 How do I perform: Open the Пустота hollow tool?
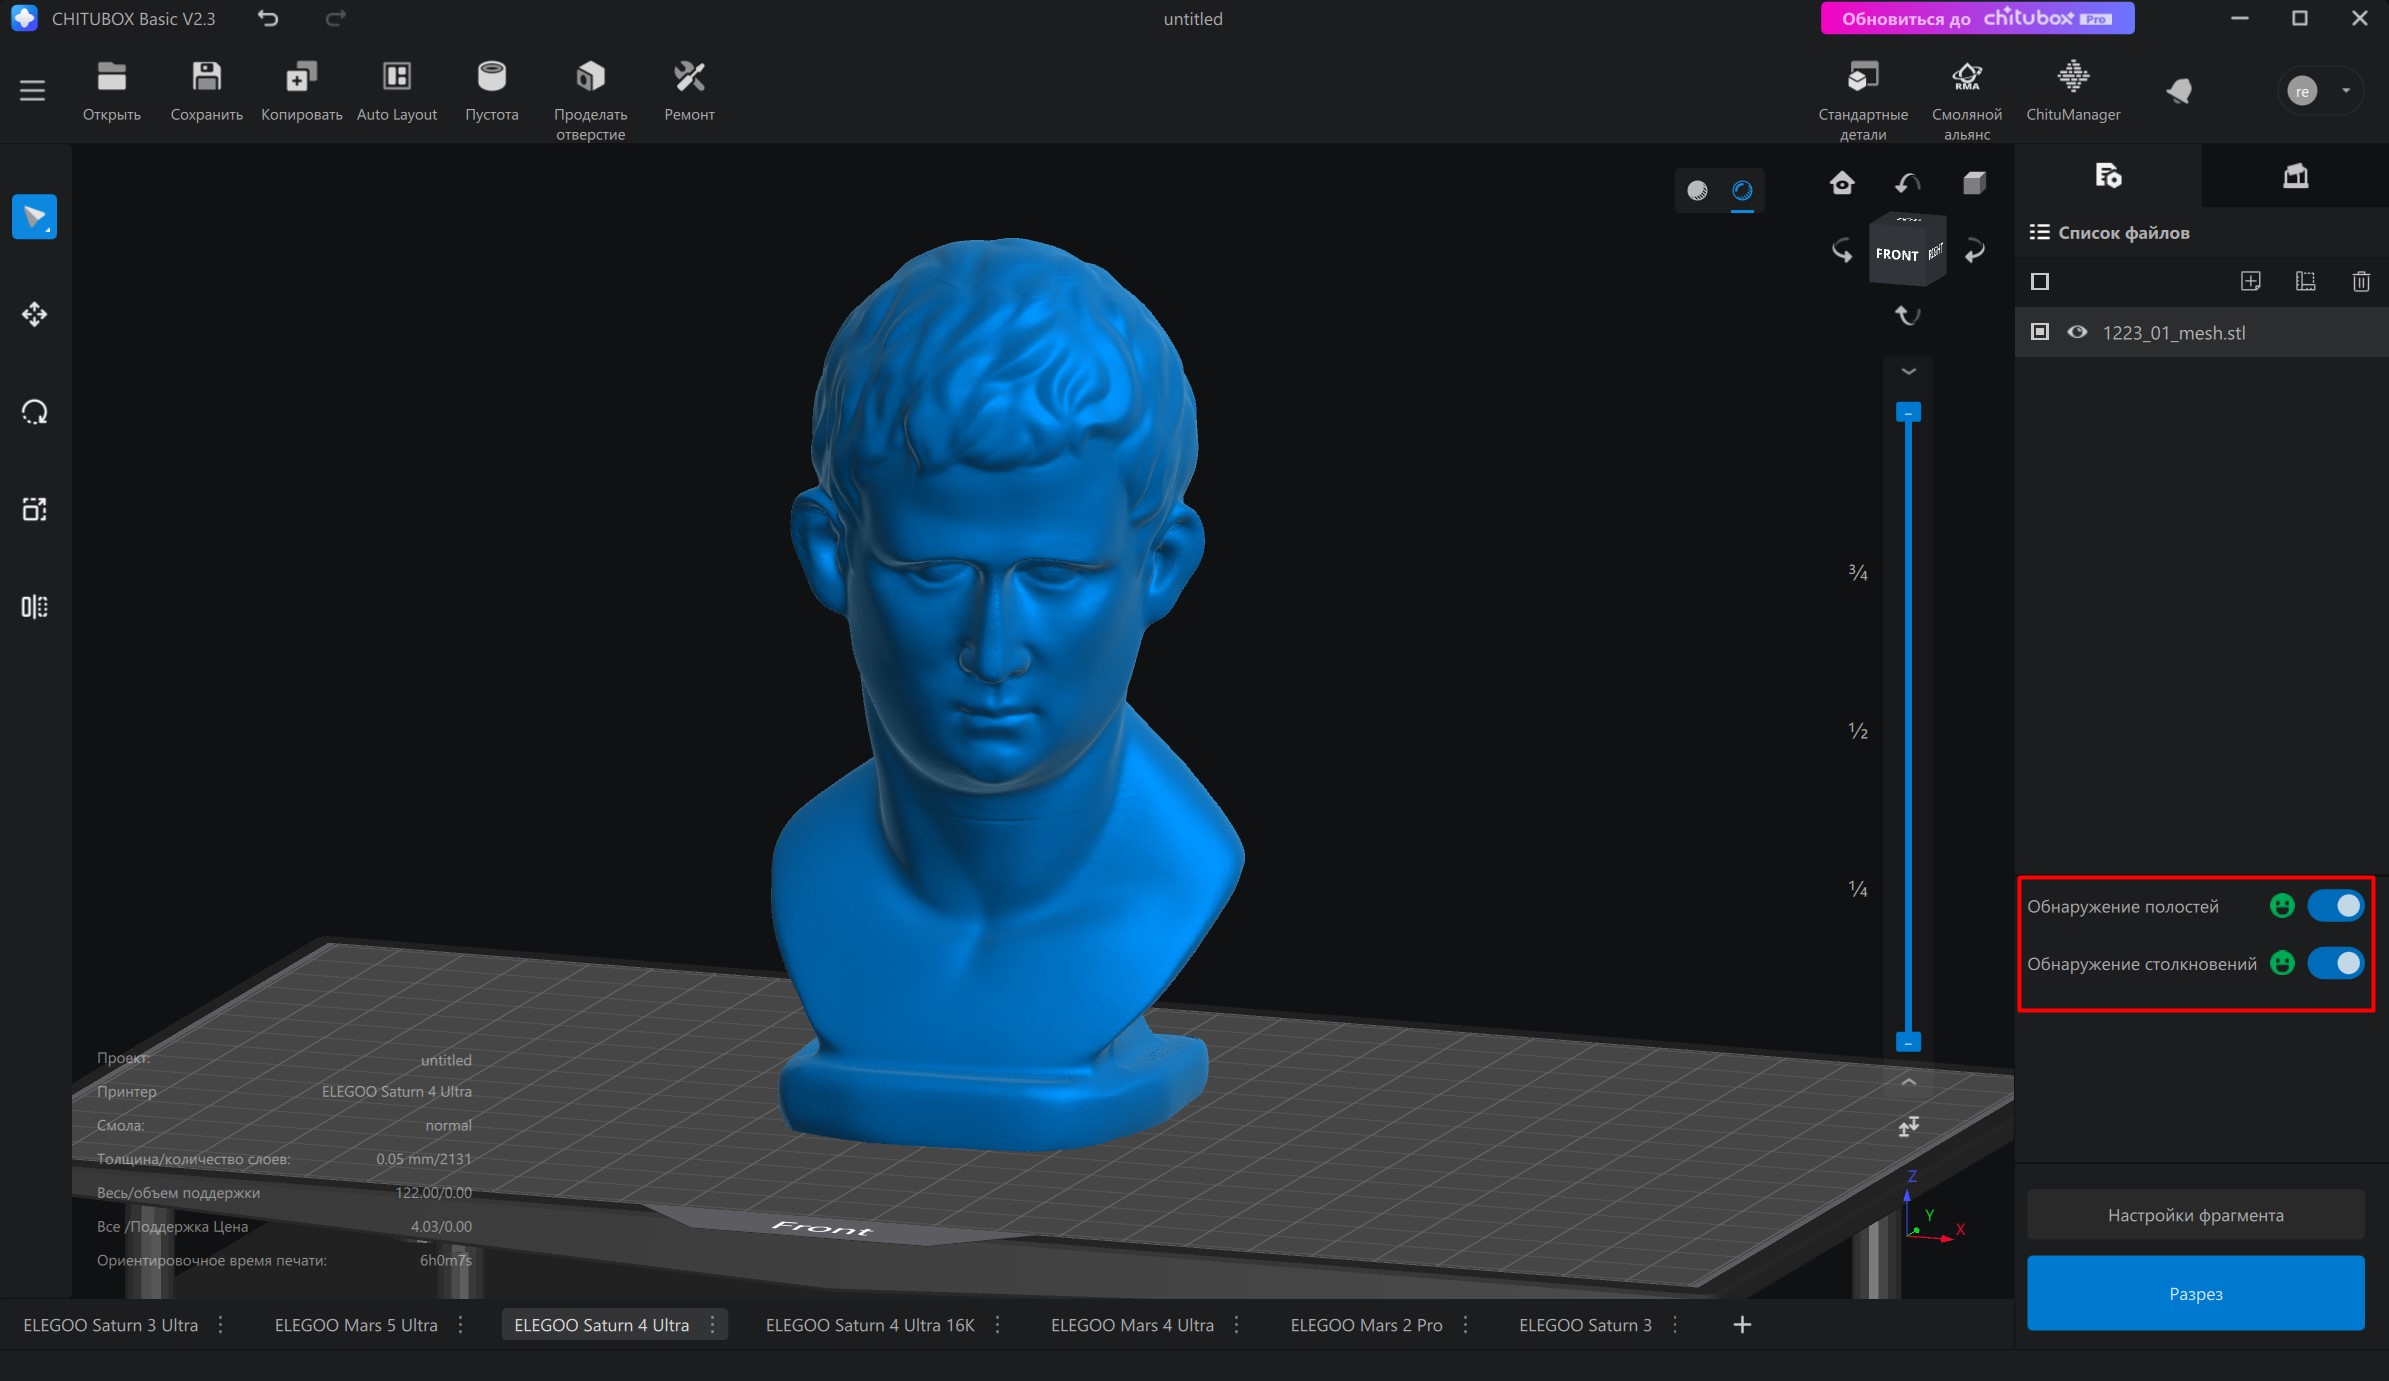[491, 78]
